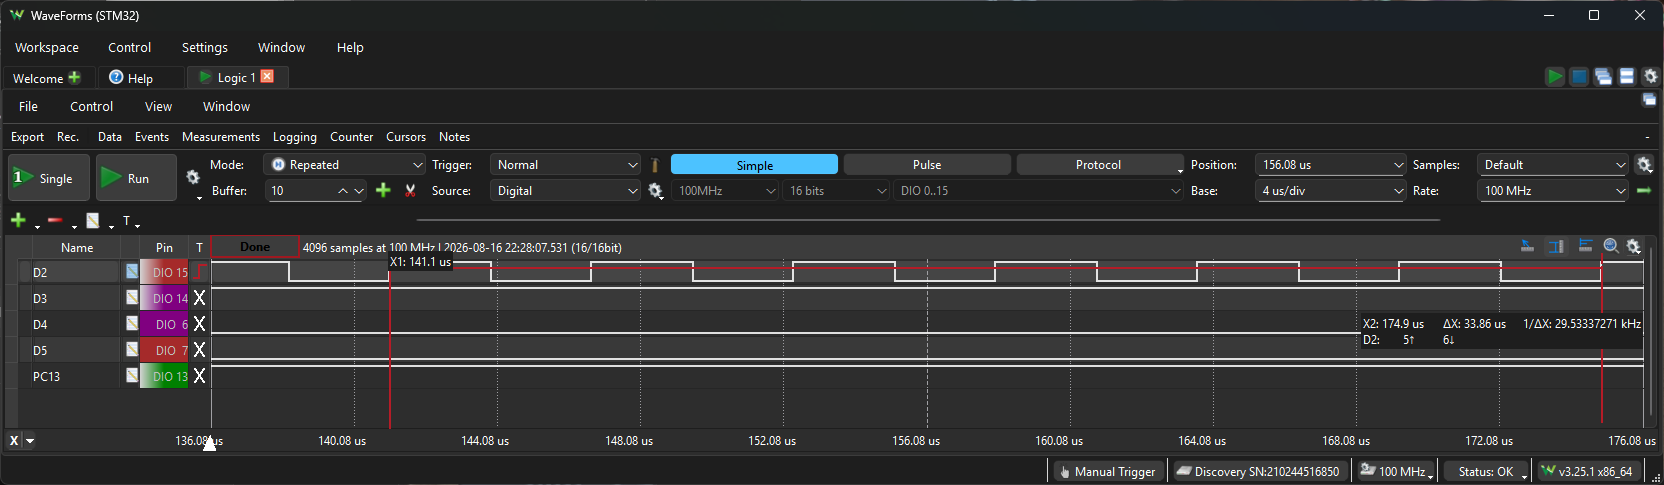1664x485 pixels.
Task: Click the DIO 13 green color swatch
Action: pos(164,376)
